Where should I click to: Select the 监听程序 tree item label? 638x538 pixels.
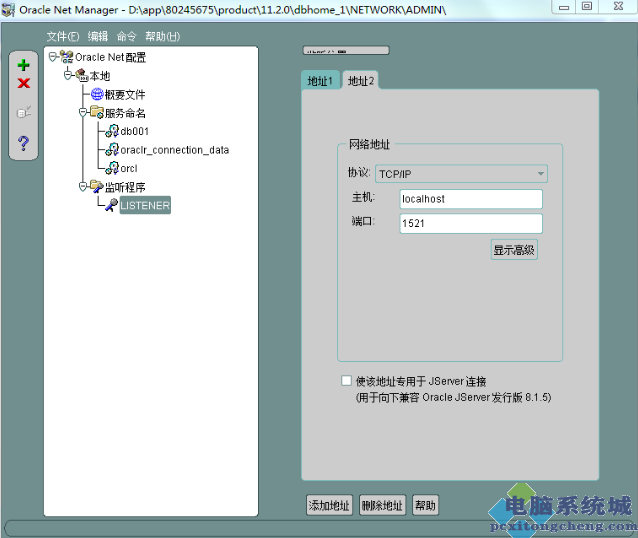click(125, 187)
